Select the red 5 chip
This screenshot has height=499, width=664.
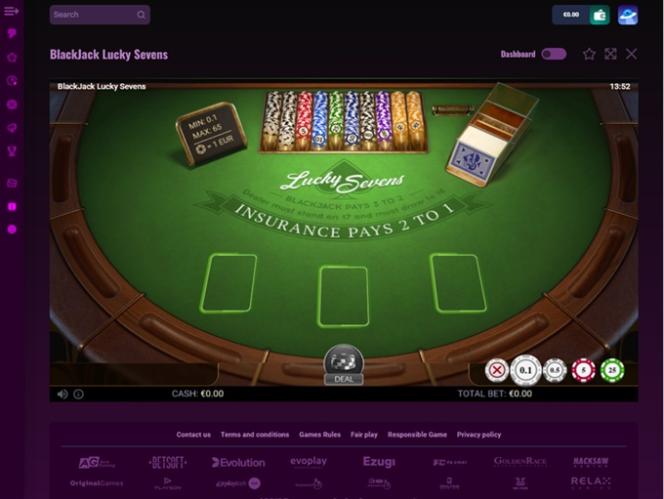tap(584, 370)
